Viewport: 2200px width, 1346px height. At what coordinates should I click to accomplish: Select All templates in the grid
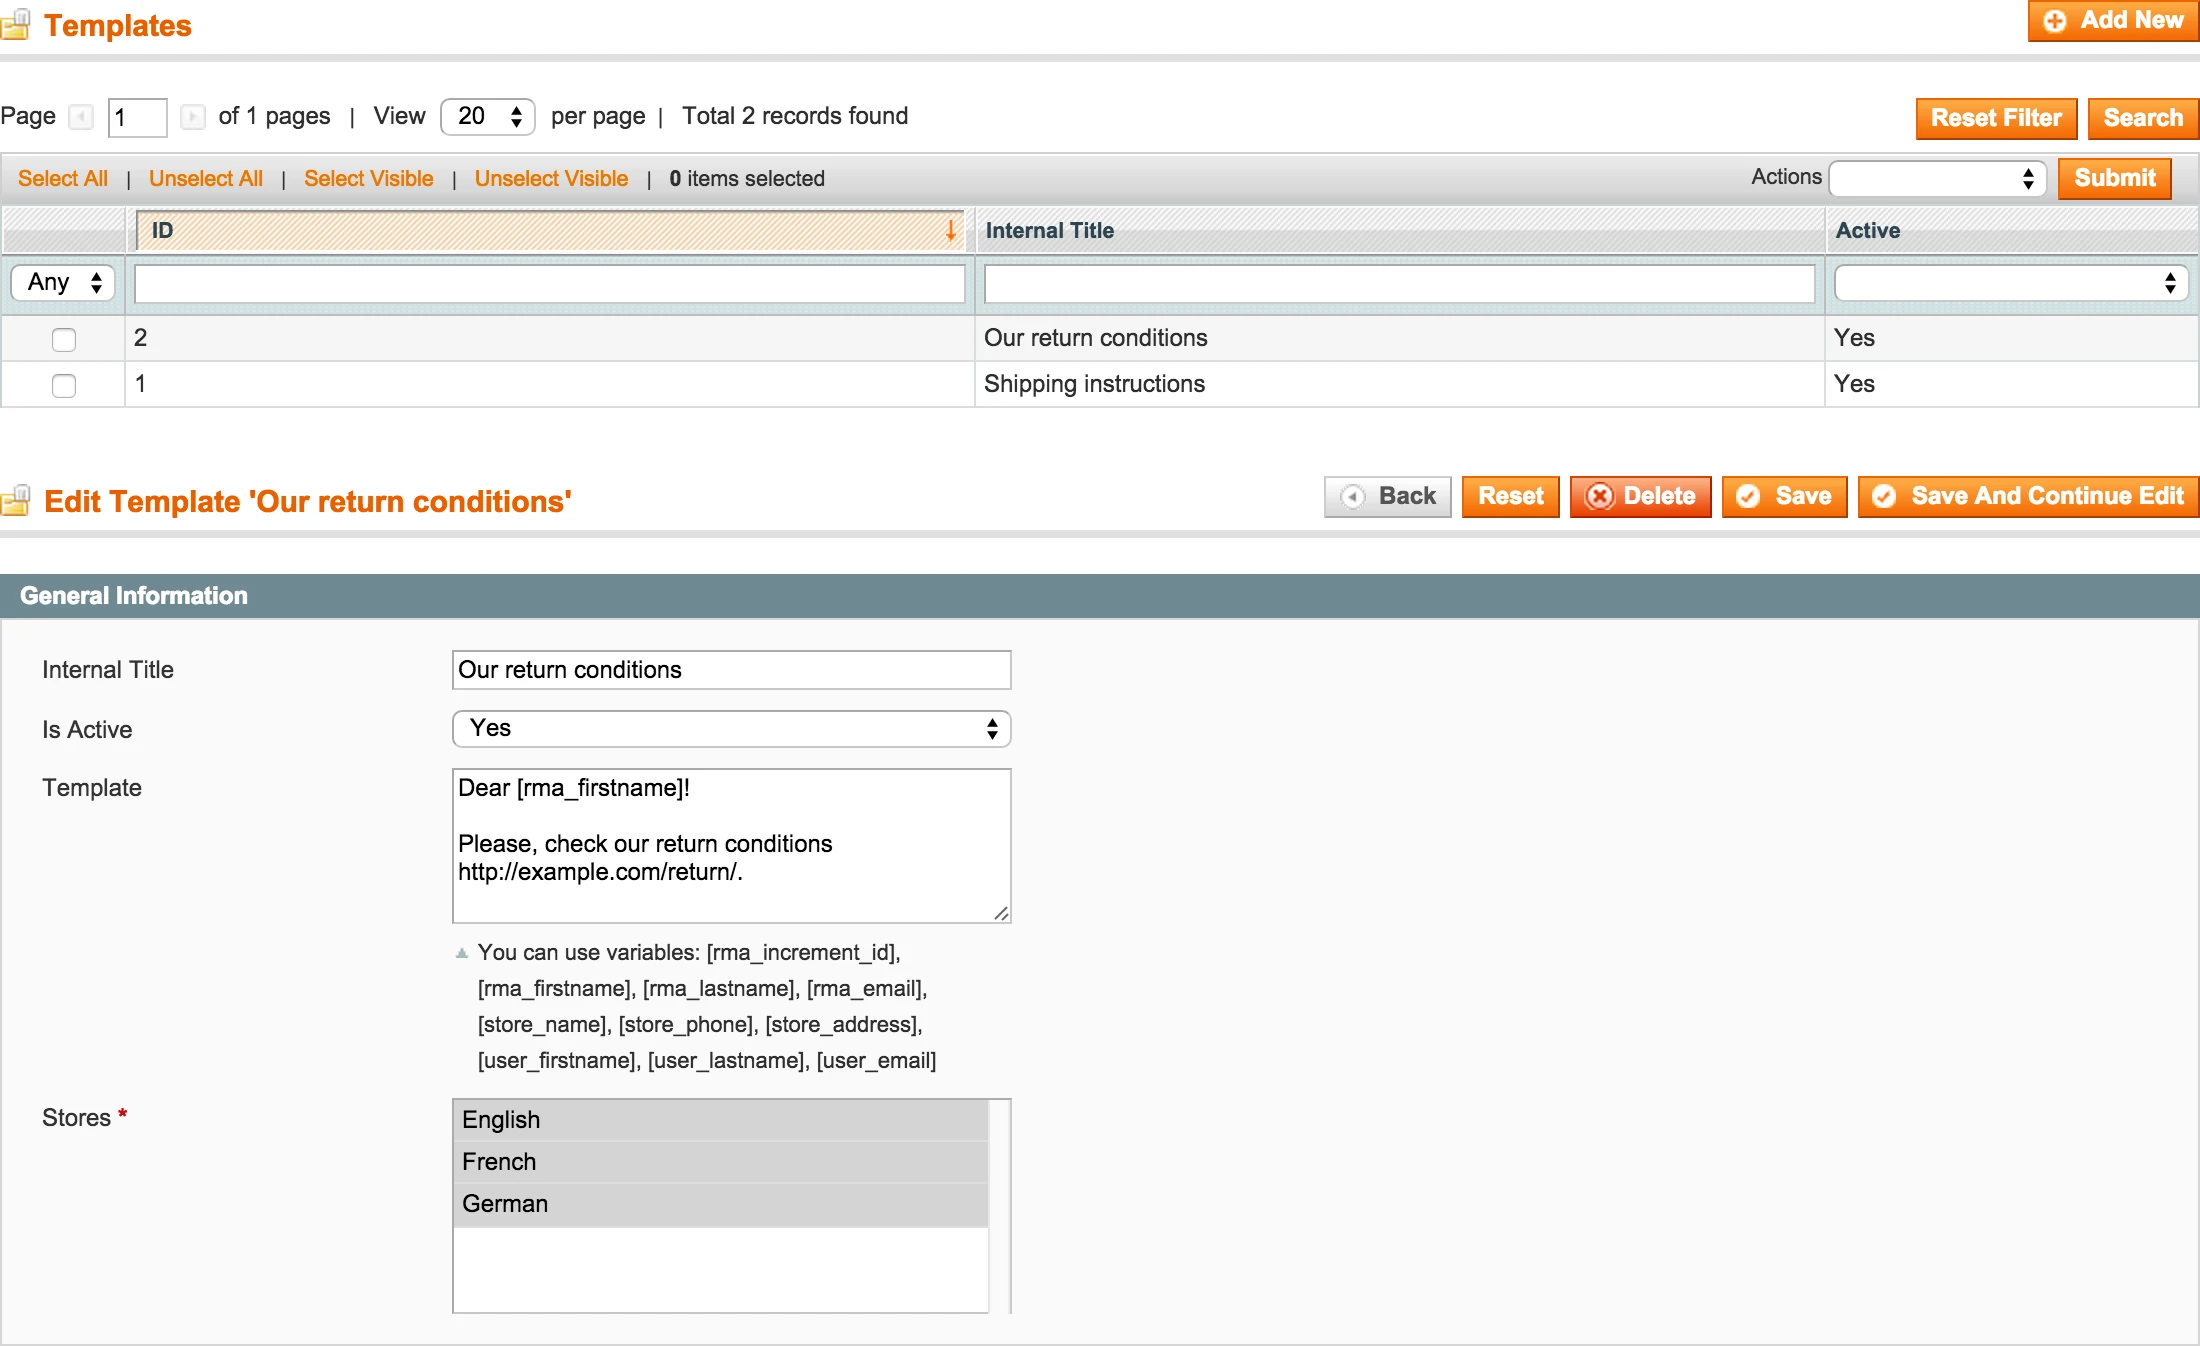tap(62, 178)
